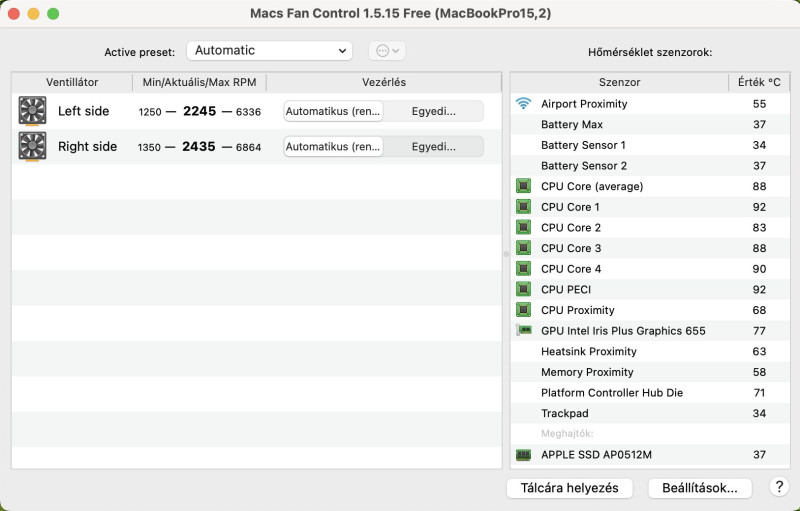The width and height of the screenshot is (800, 511).
Task: Click the Right side fan icon
Action: click(32, 146)
